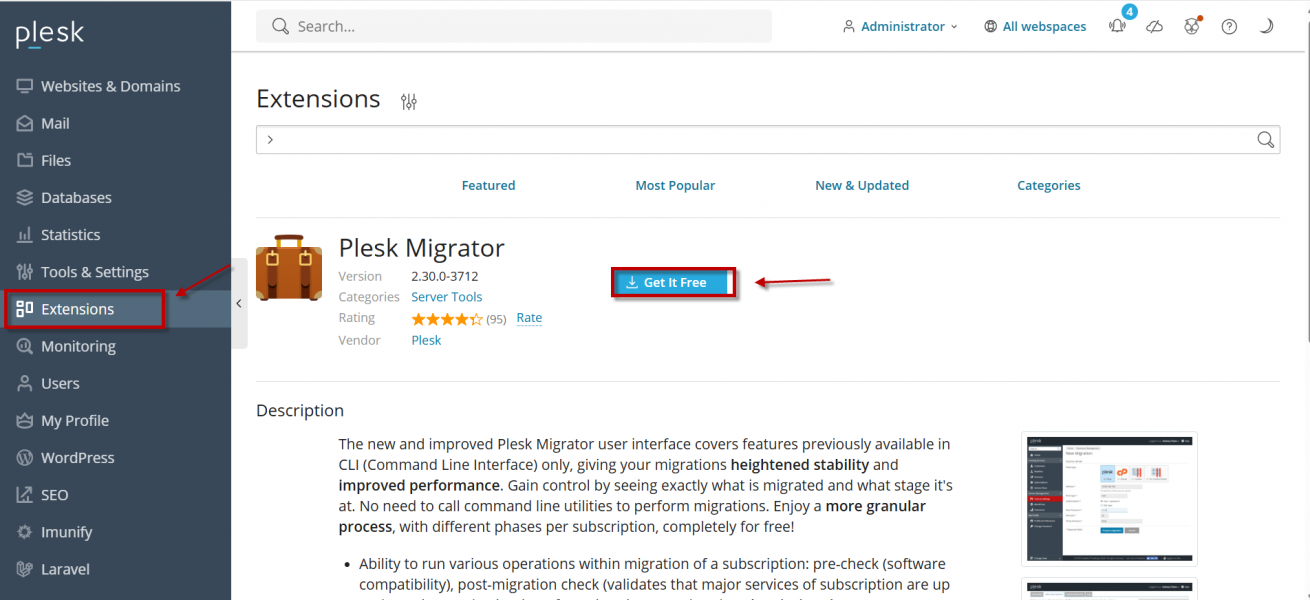Screen dimensions: 1310x600
Task: Toggle dark mode with moon icon
Action: (x=1266, y=27)
